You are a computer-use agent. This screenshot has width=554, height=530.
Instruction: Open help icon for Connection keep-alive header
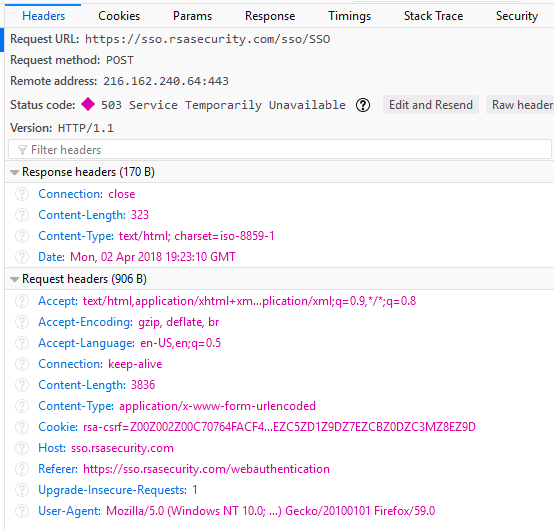click(x=22, y=364)
